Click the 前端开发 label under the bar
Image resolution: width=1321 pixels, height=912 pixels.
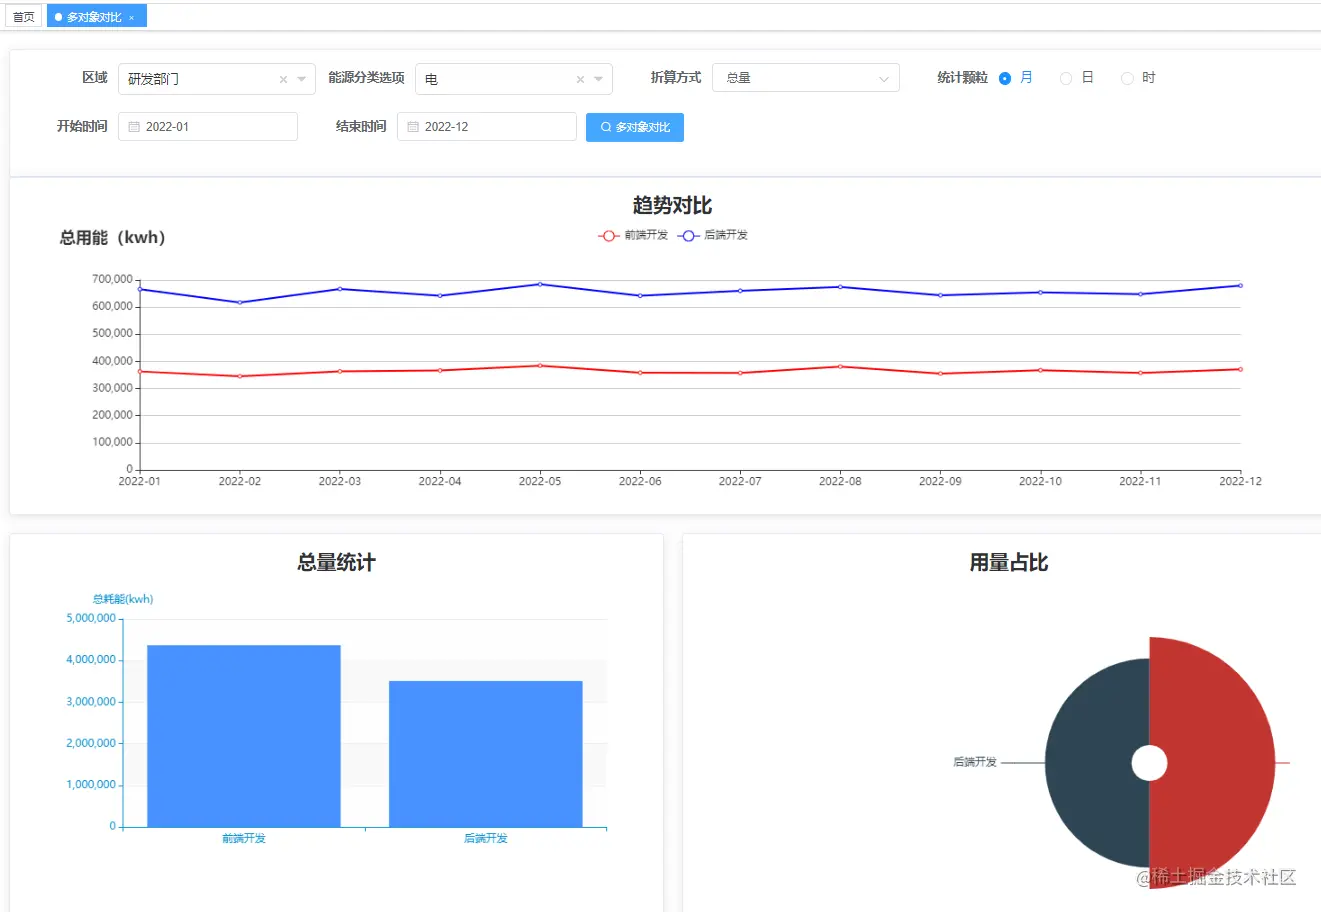(244, 838)
